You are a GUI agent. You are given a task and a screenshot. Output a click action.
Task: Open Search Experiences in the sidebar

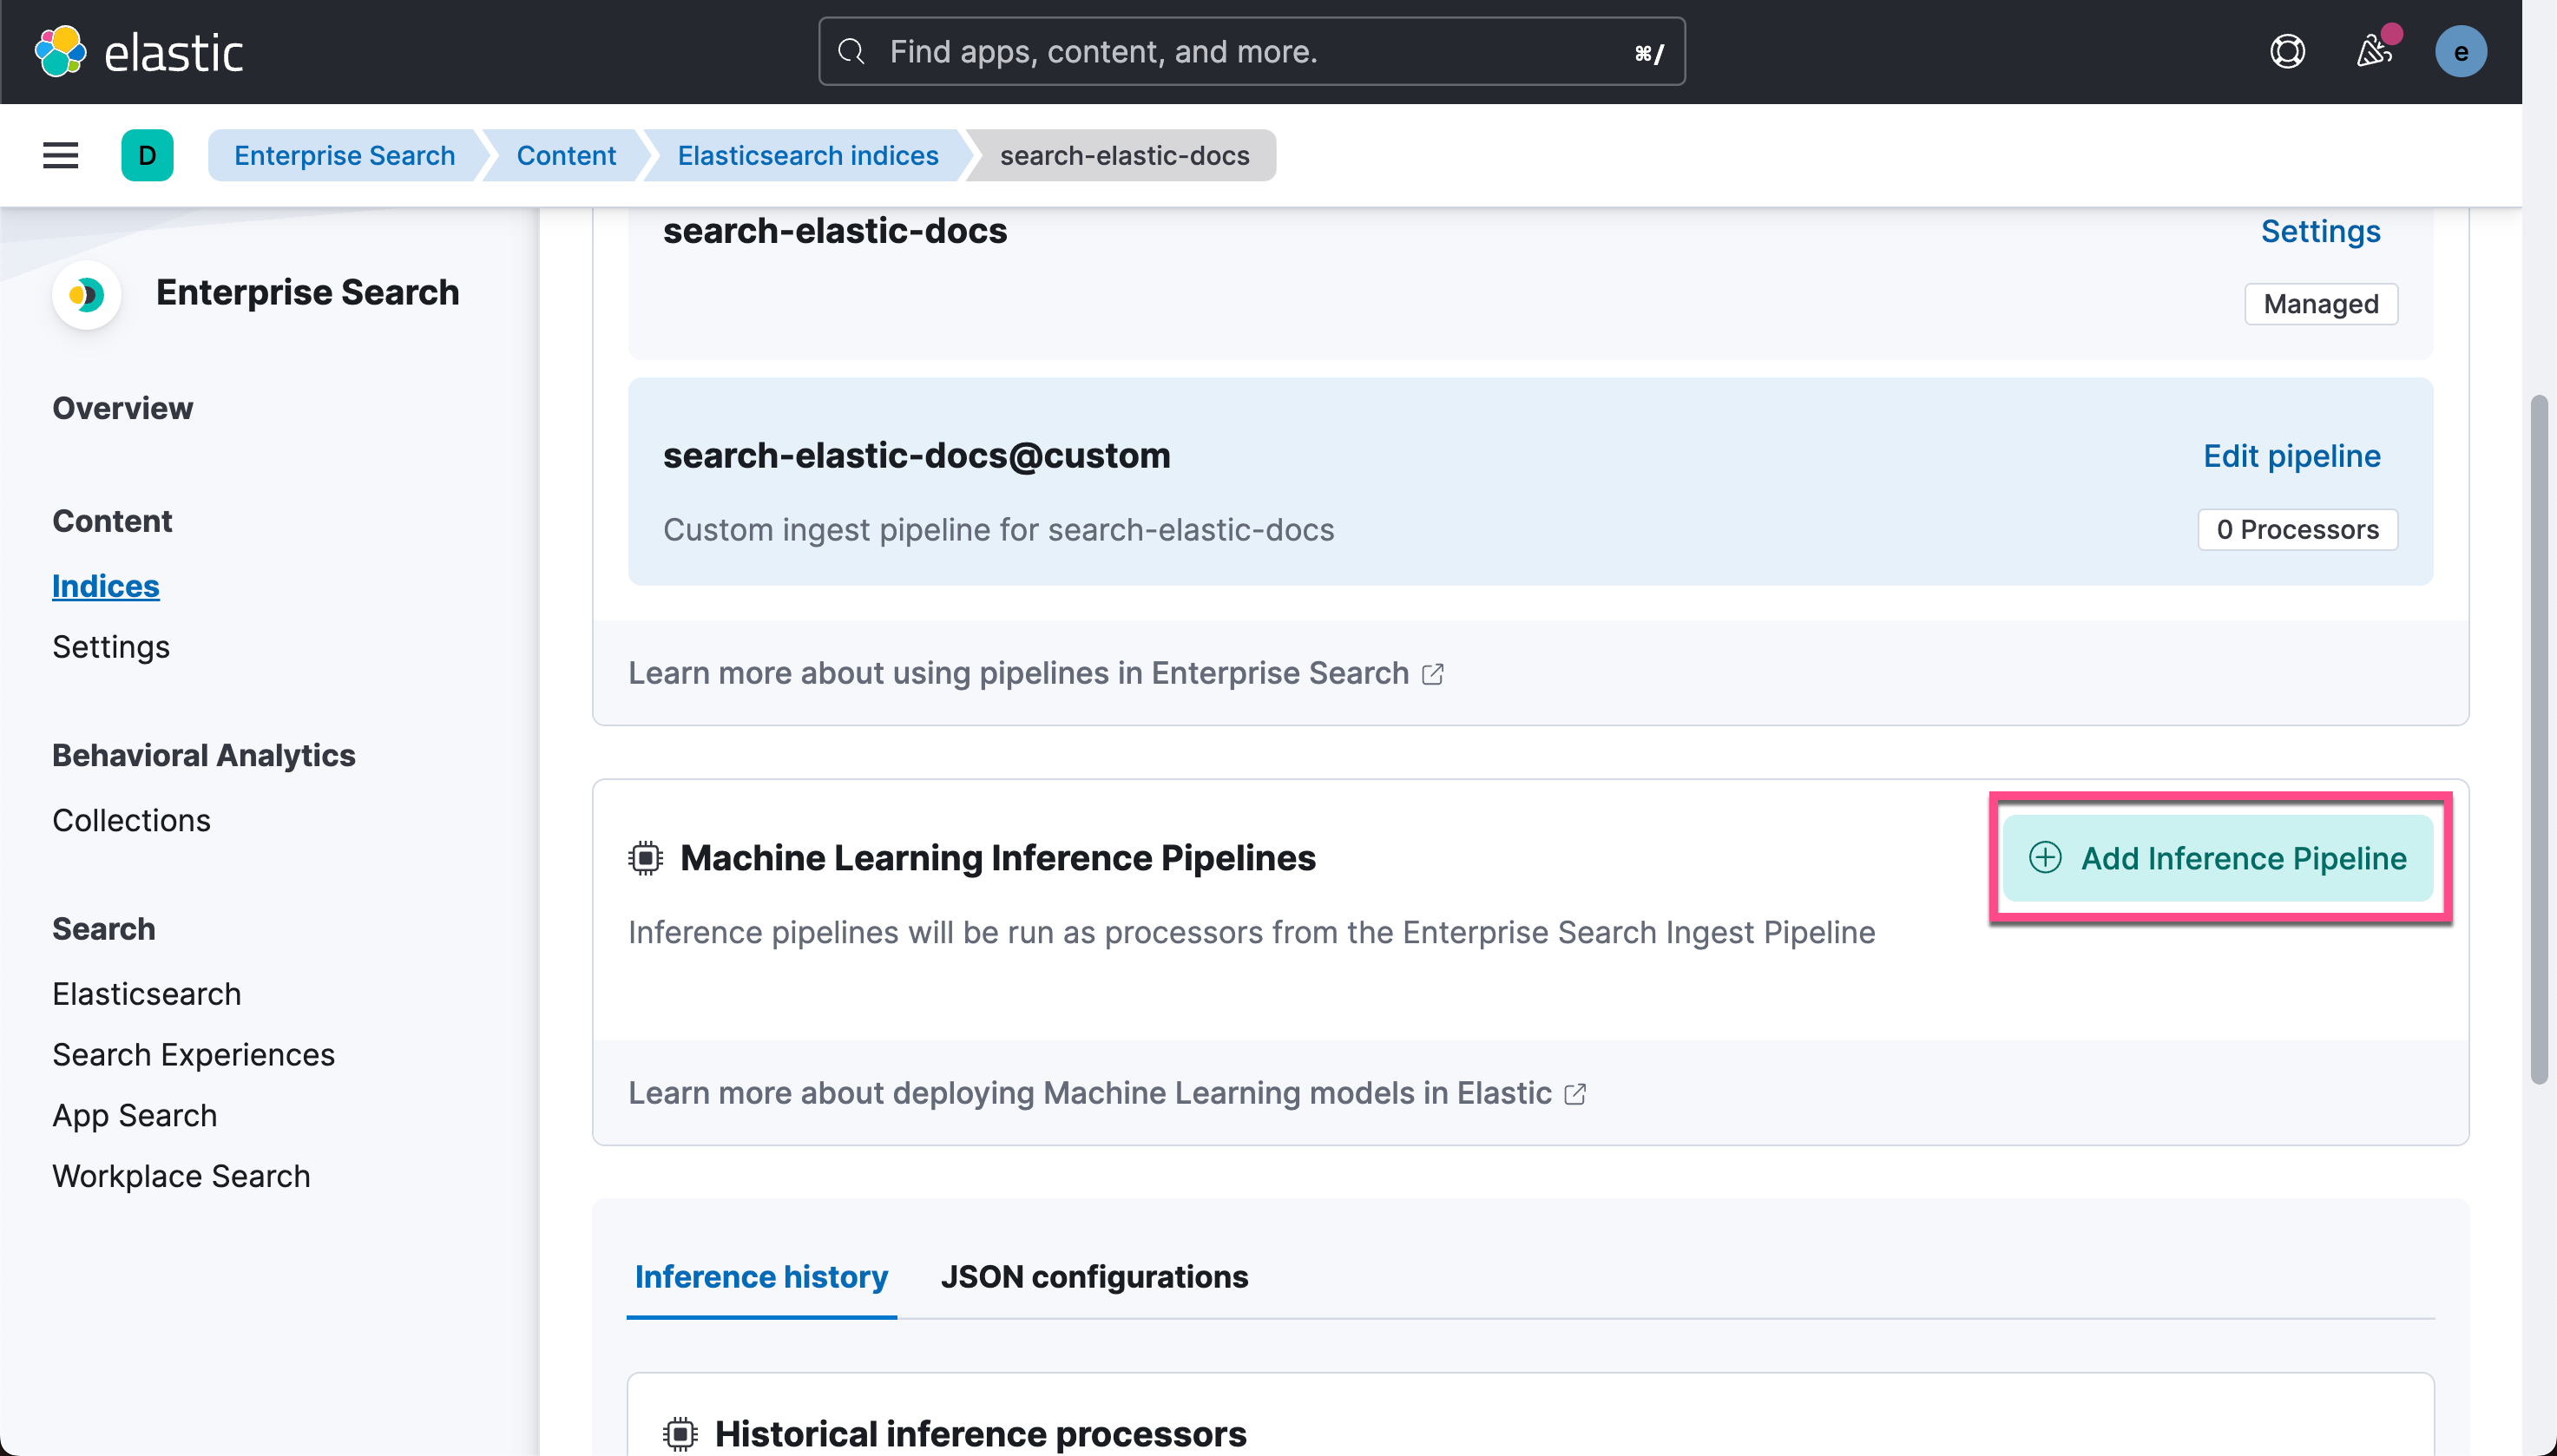pos(193,1055)
